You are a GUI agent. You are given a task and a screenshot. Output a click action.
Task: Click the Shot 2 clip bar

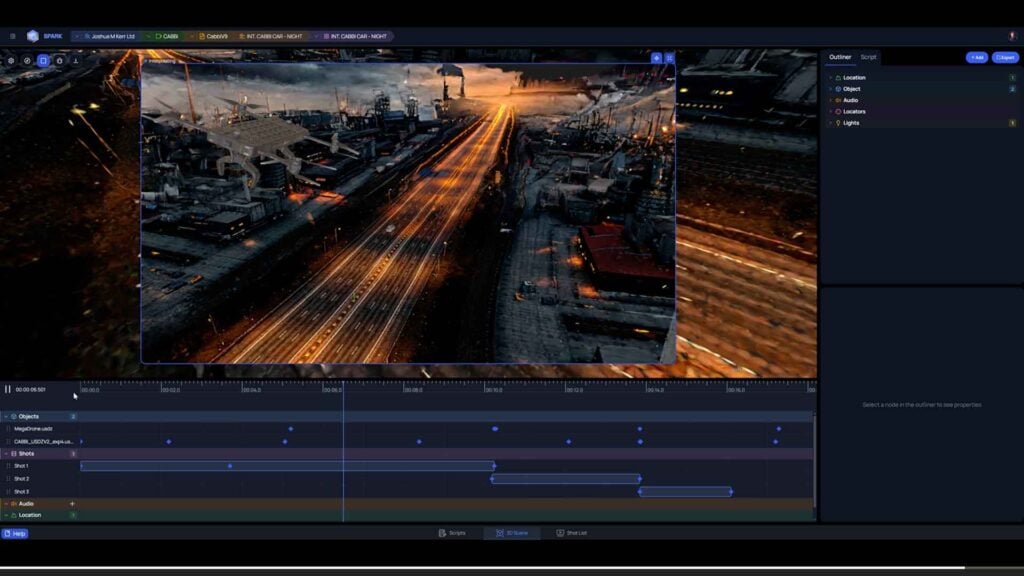[x=566, y=479]
